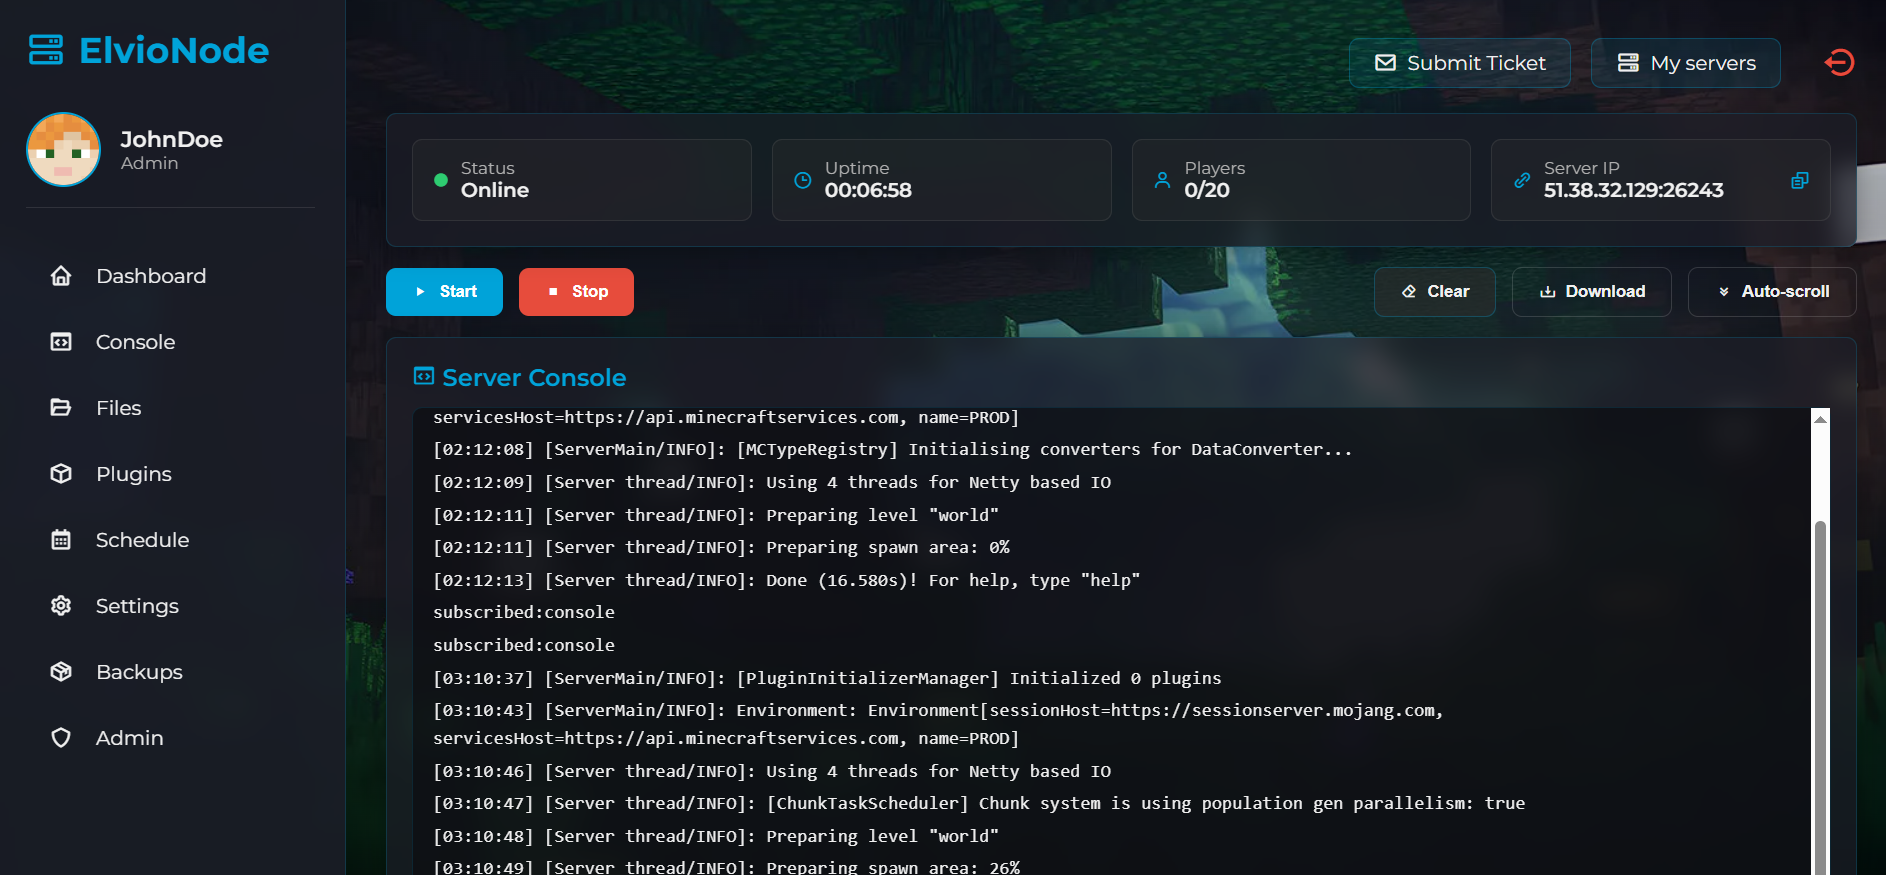Click the Status Online text
1886x875 pixels.
click(495, 190)
